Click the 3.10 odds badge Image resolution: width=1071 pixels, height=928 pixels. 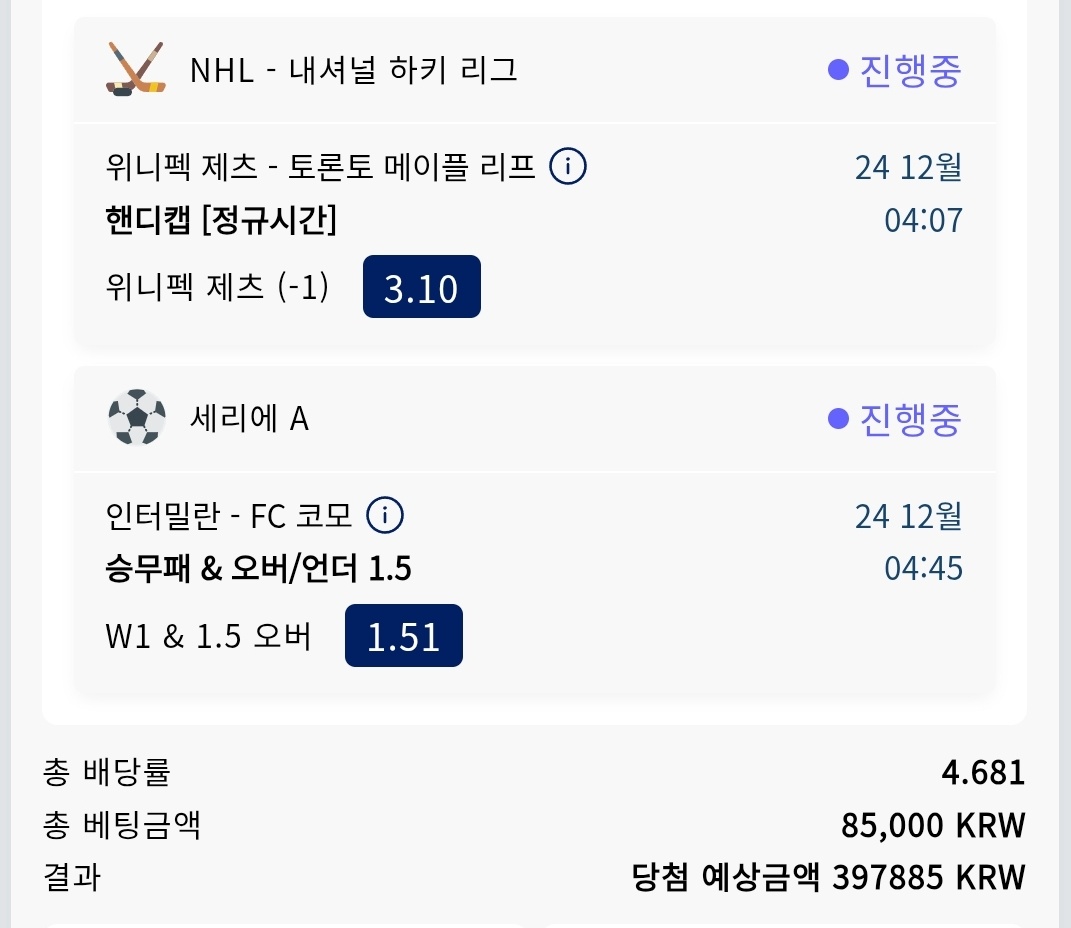[x=421, y=288]
